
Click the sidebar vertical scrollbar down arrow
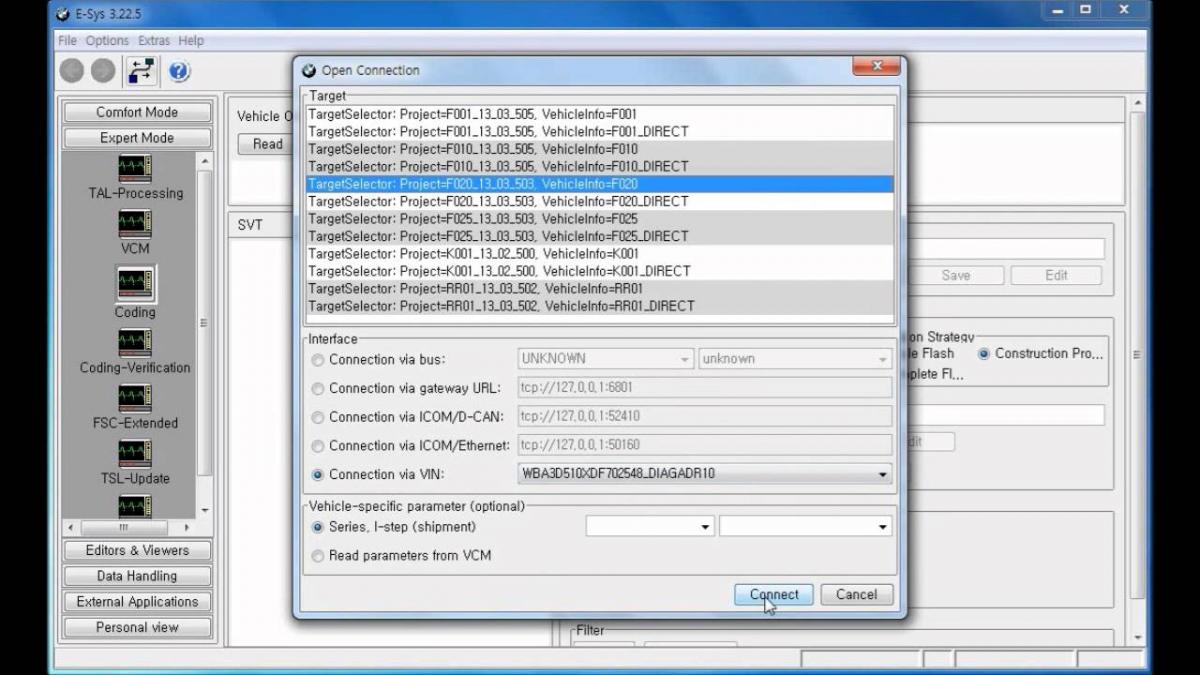205,511
